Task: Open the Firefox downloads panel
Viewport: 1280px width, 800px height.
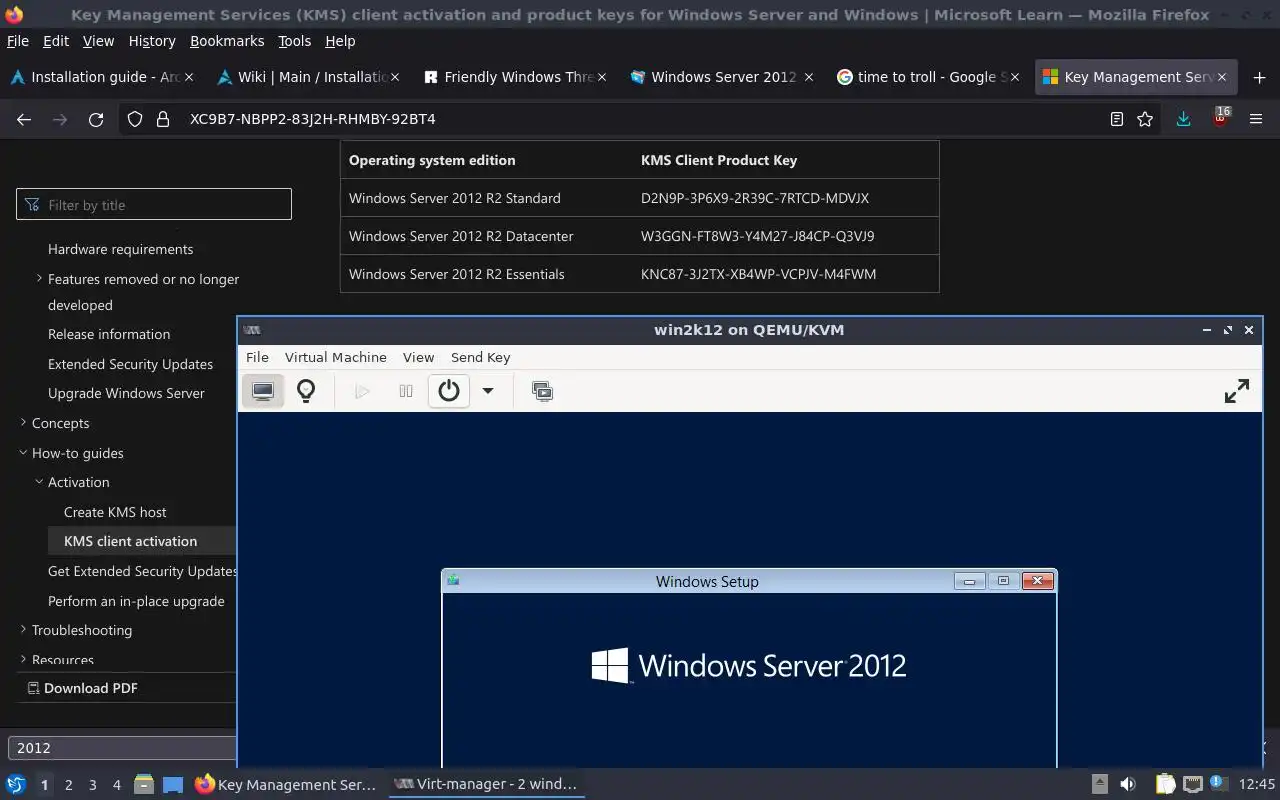Action: (x=1183, y=119)
